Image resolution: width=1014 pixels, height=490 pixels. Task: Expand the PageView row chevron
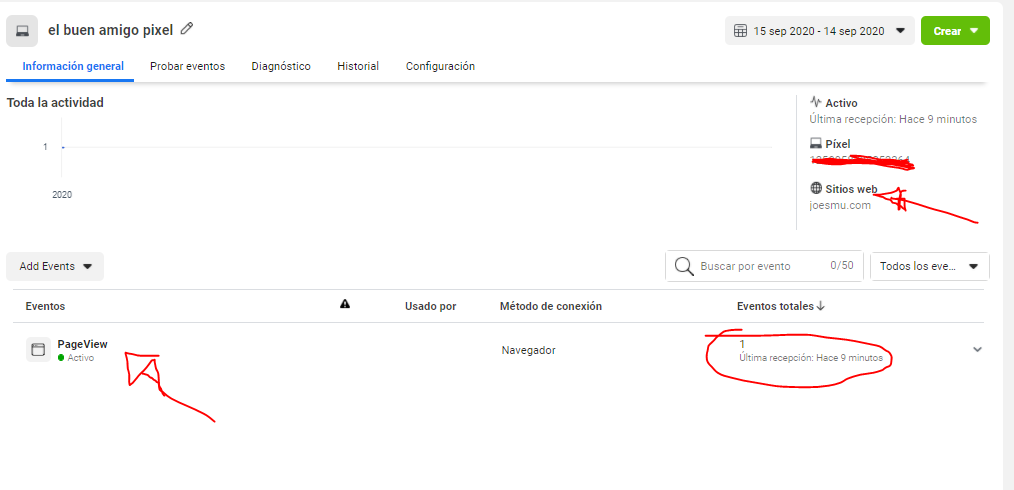977,349
